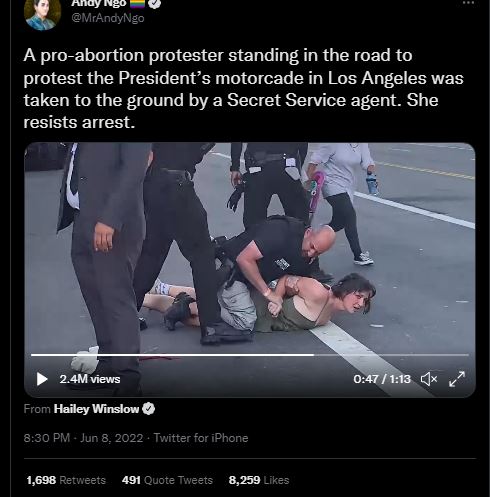Click the 2.4M views label

pyautogui.click(x=90, y=379)
